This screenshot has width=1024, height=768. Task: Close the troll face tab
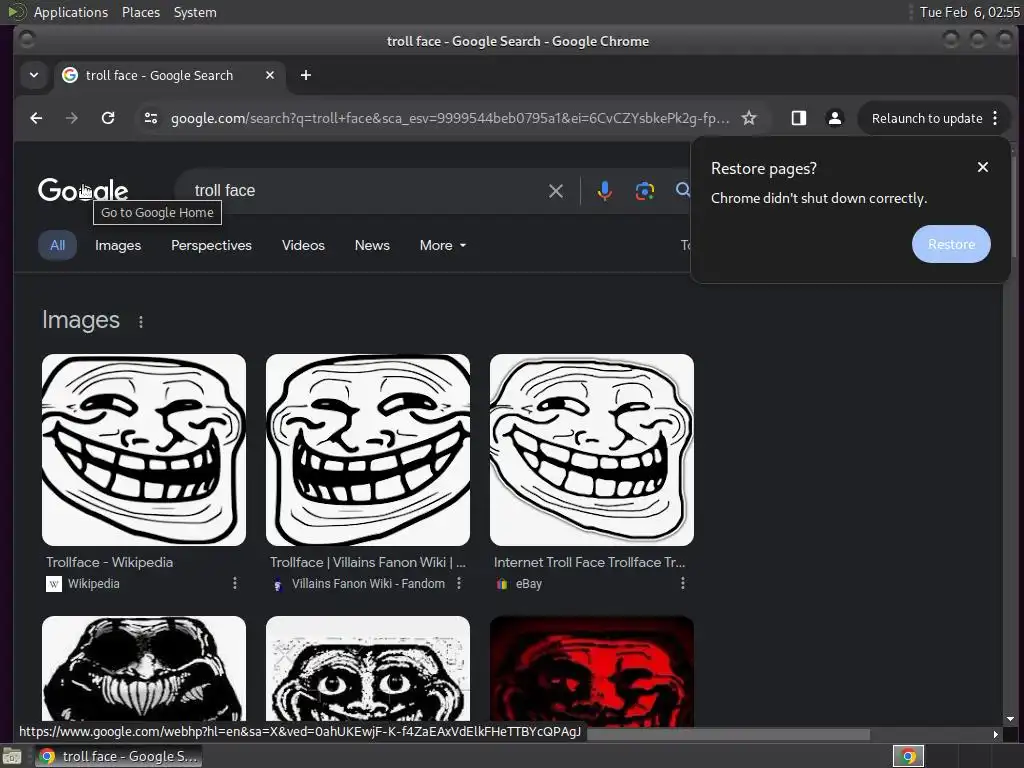(x=270, y=75)
